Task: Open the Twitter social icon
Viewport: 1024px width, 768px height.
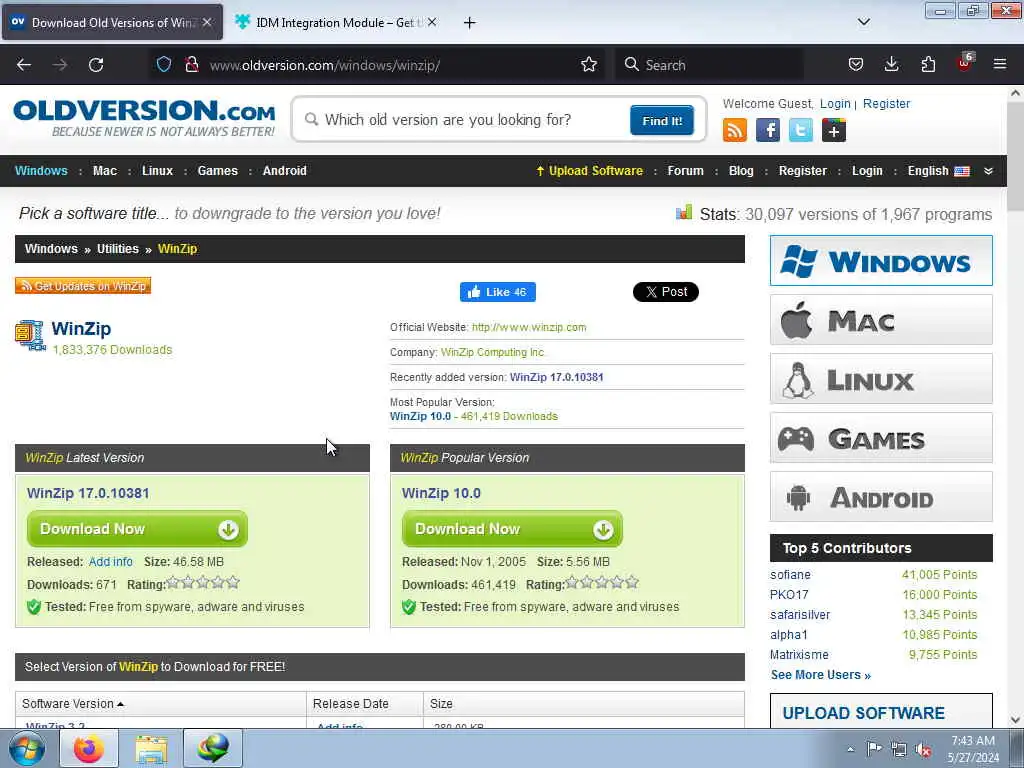Action: click(801, 130)
